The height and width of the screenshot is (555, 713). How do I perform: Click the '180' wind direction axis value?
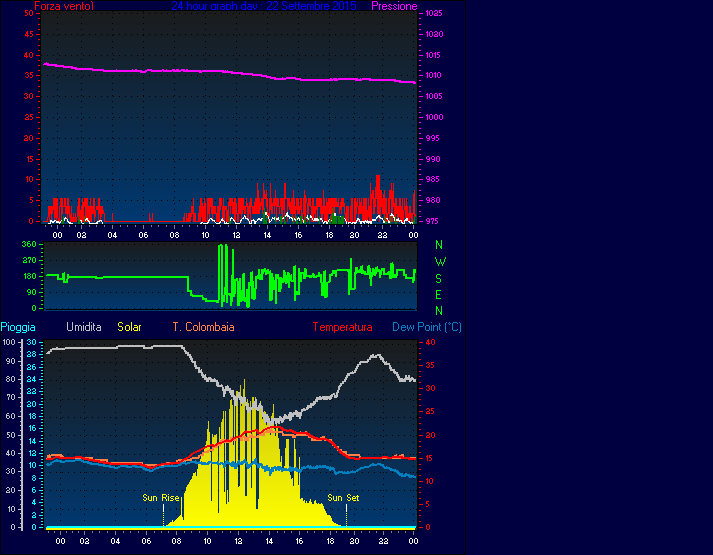click(29, 276)
